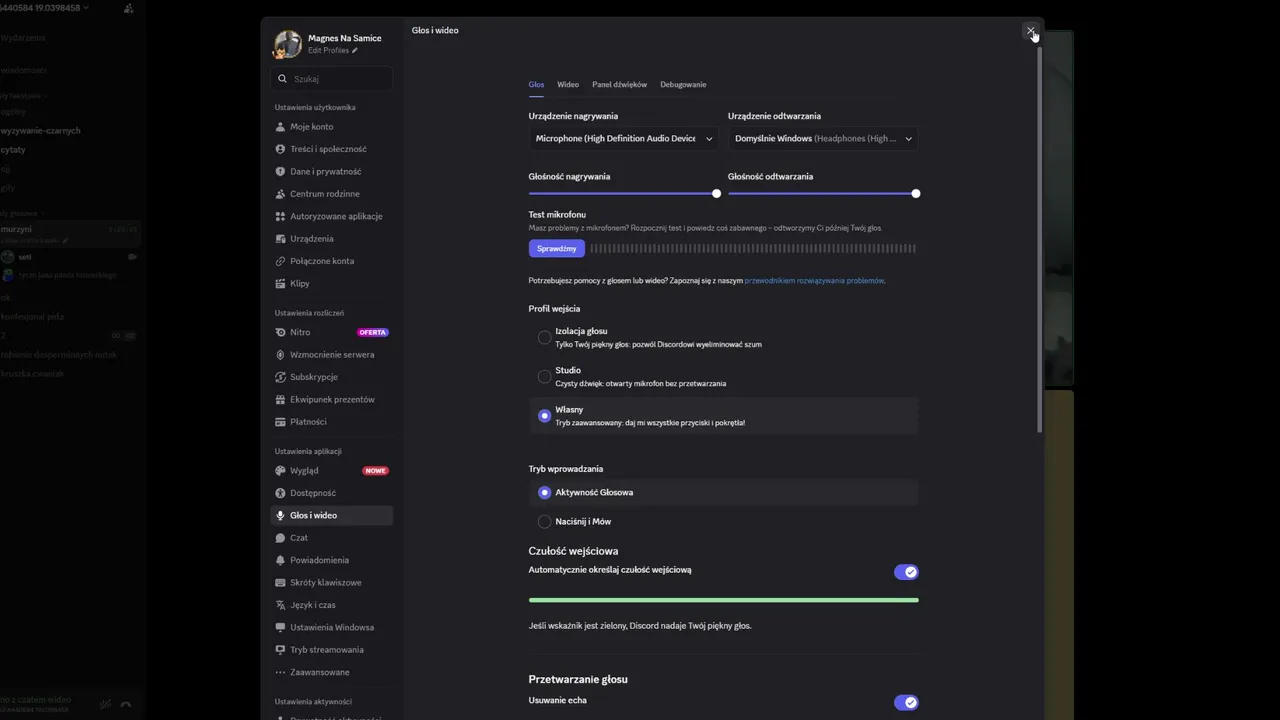This screenshot has width=1280, height=720.
Task: Click the Wygląd palette icon
Action: [281, 471]
